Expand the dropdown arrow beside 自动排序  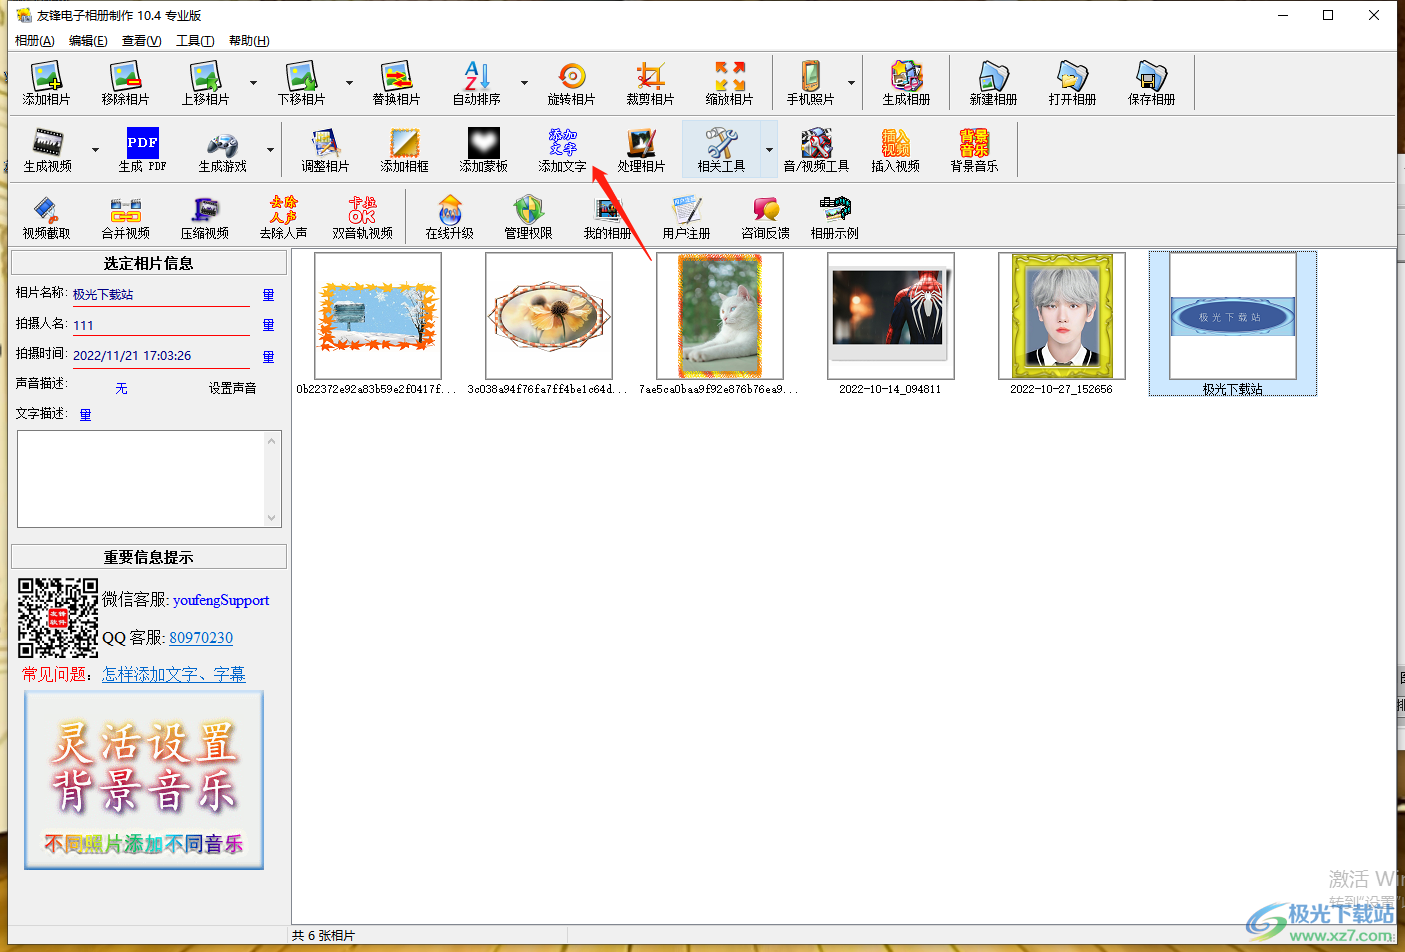(x=524, y=83)
